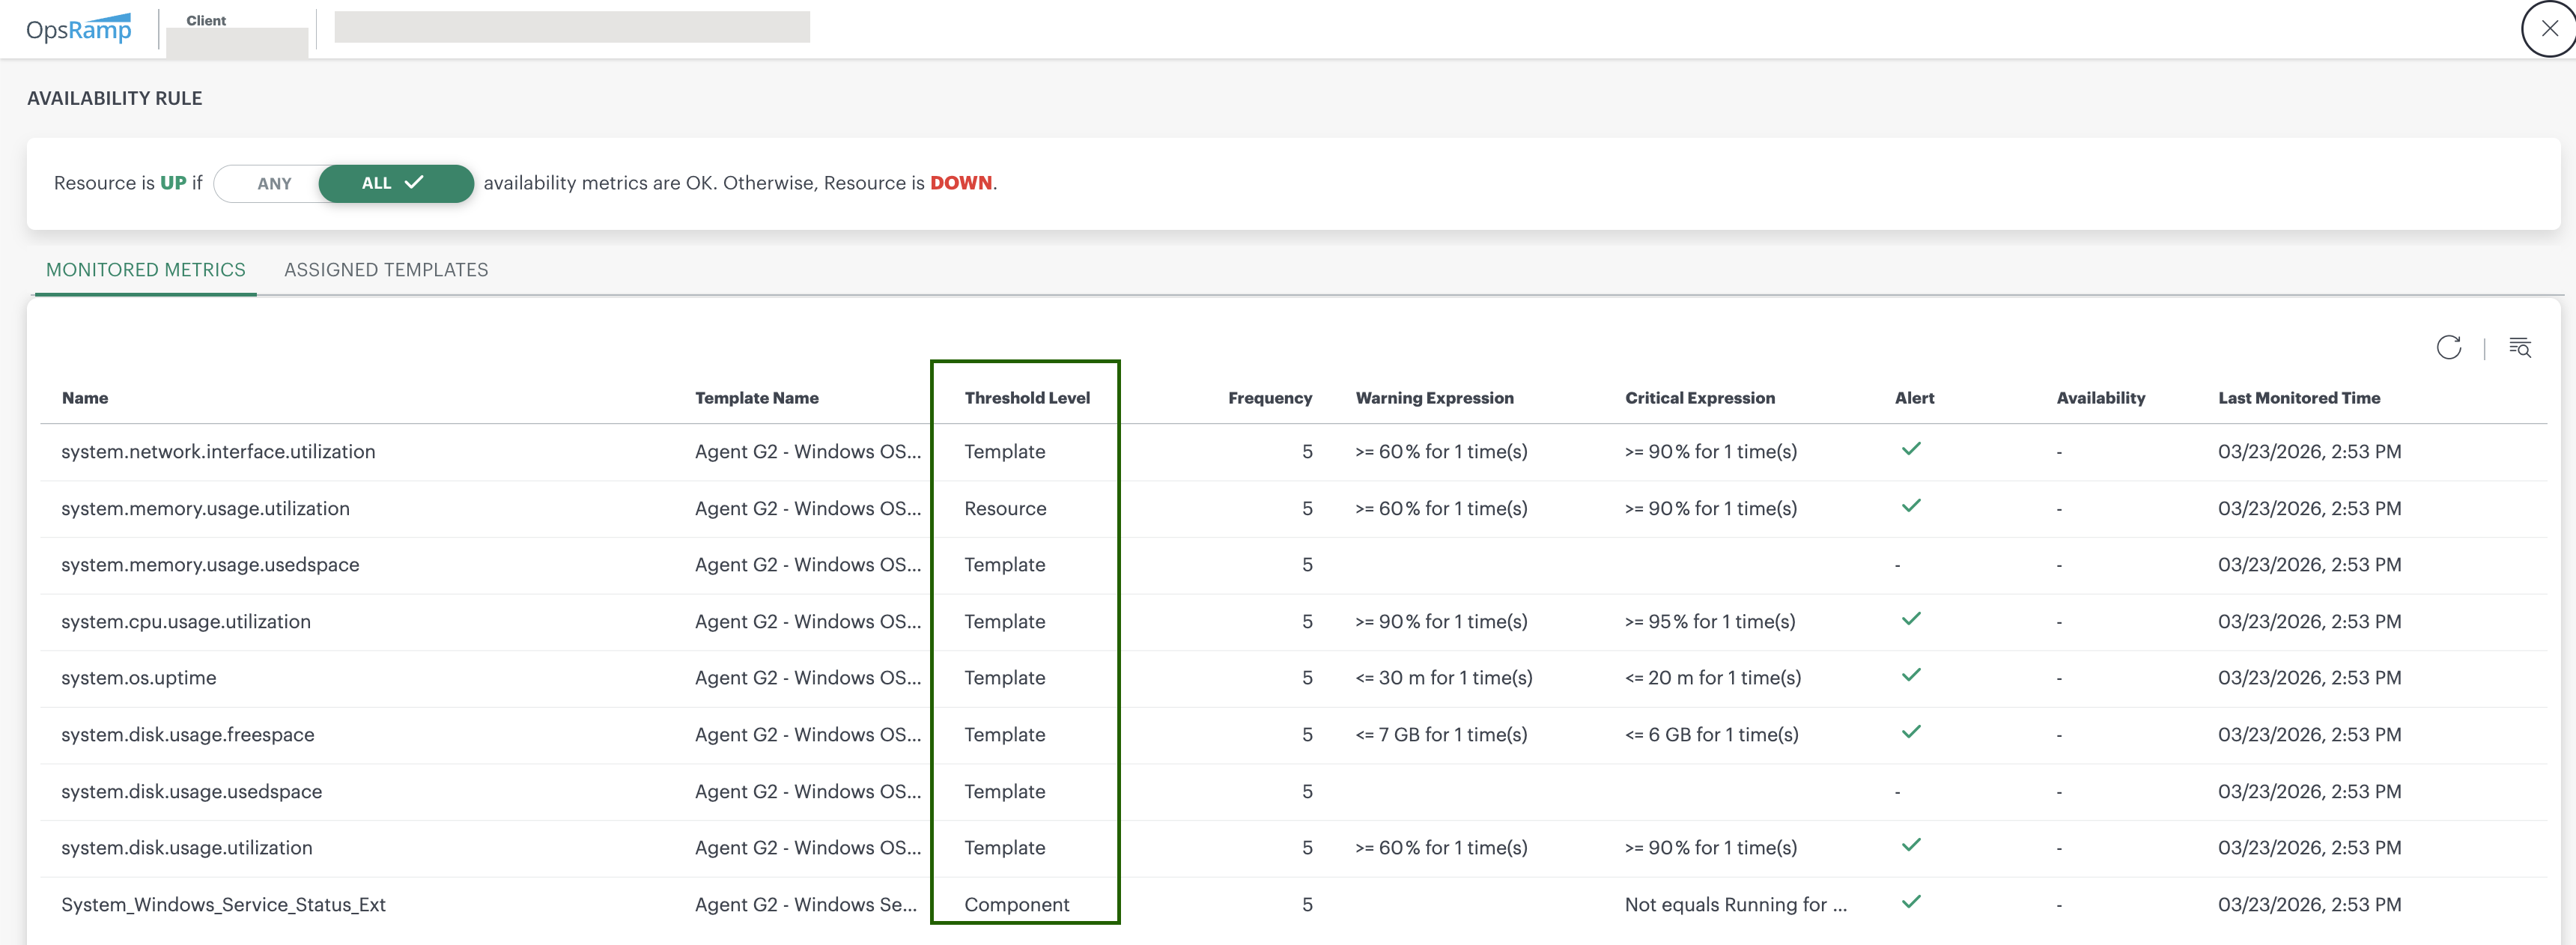Screen dimensions: 2576x945
Task: Sort by Threshold Level column header
Action: click(1026, 398)
